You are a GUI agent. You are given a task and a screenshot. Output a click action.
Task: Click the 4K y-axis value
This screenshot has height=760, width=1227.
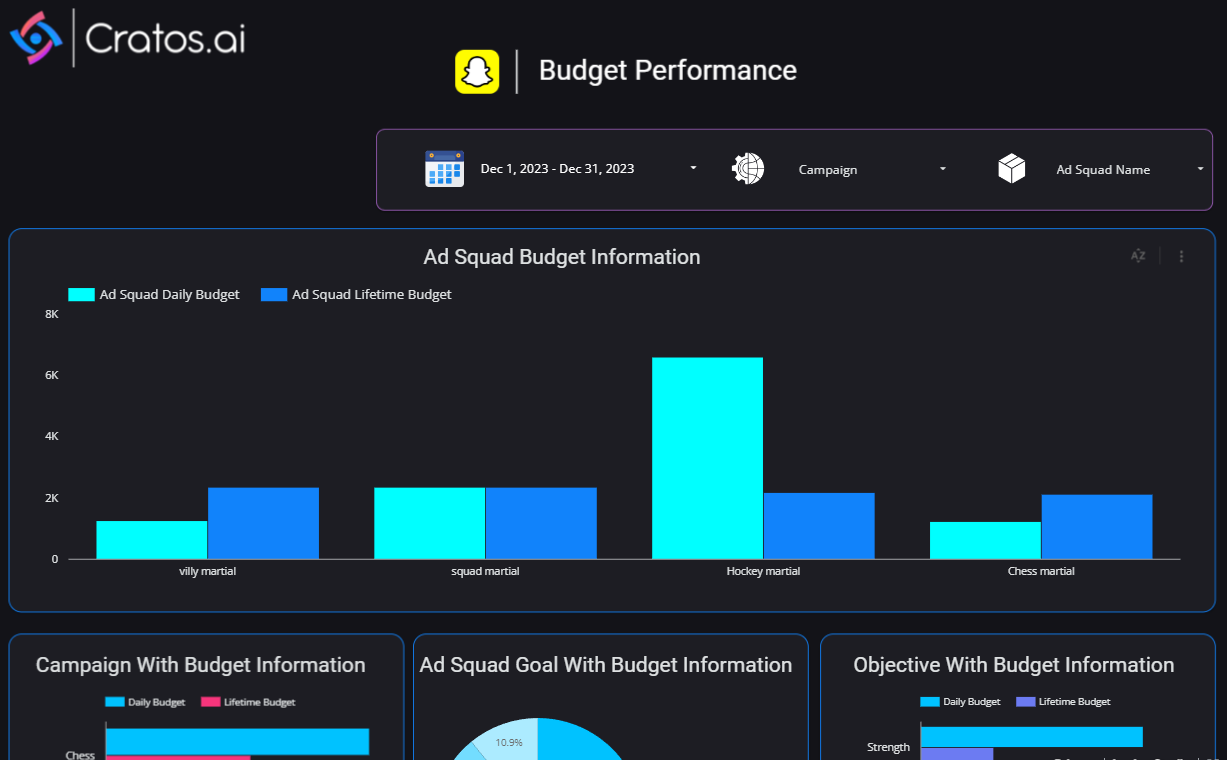tap(52, 436)
